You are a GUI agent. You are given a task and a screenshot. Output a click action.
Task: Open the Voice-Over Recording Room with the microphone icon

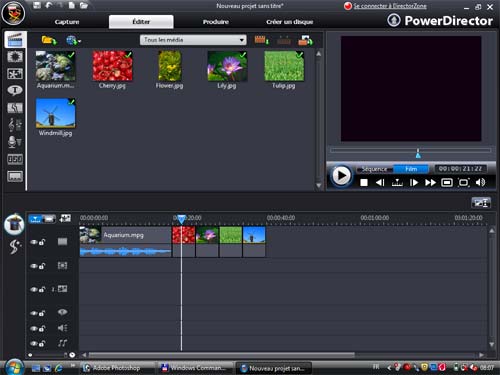coord(15,142)
